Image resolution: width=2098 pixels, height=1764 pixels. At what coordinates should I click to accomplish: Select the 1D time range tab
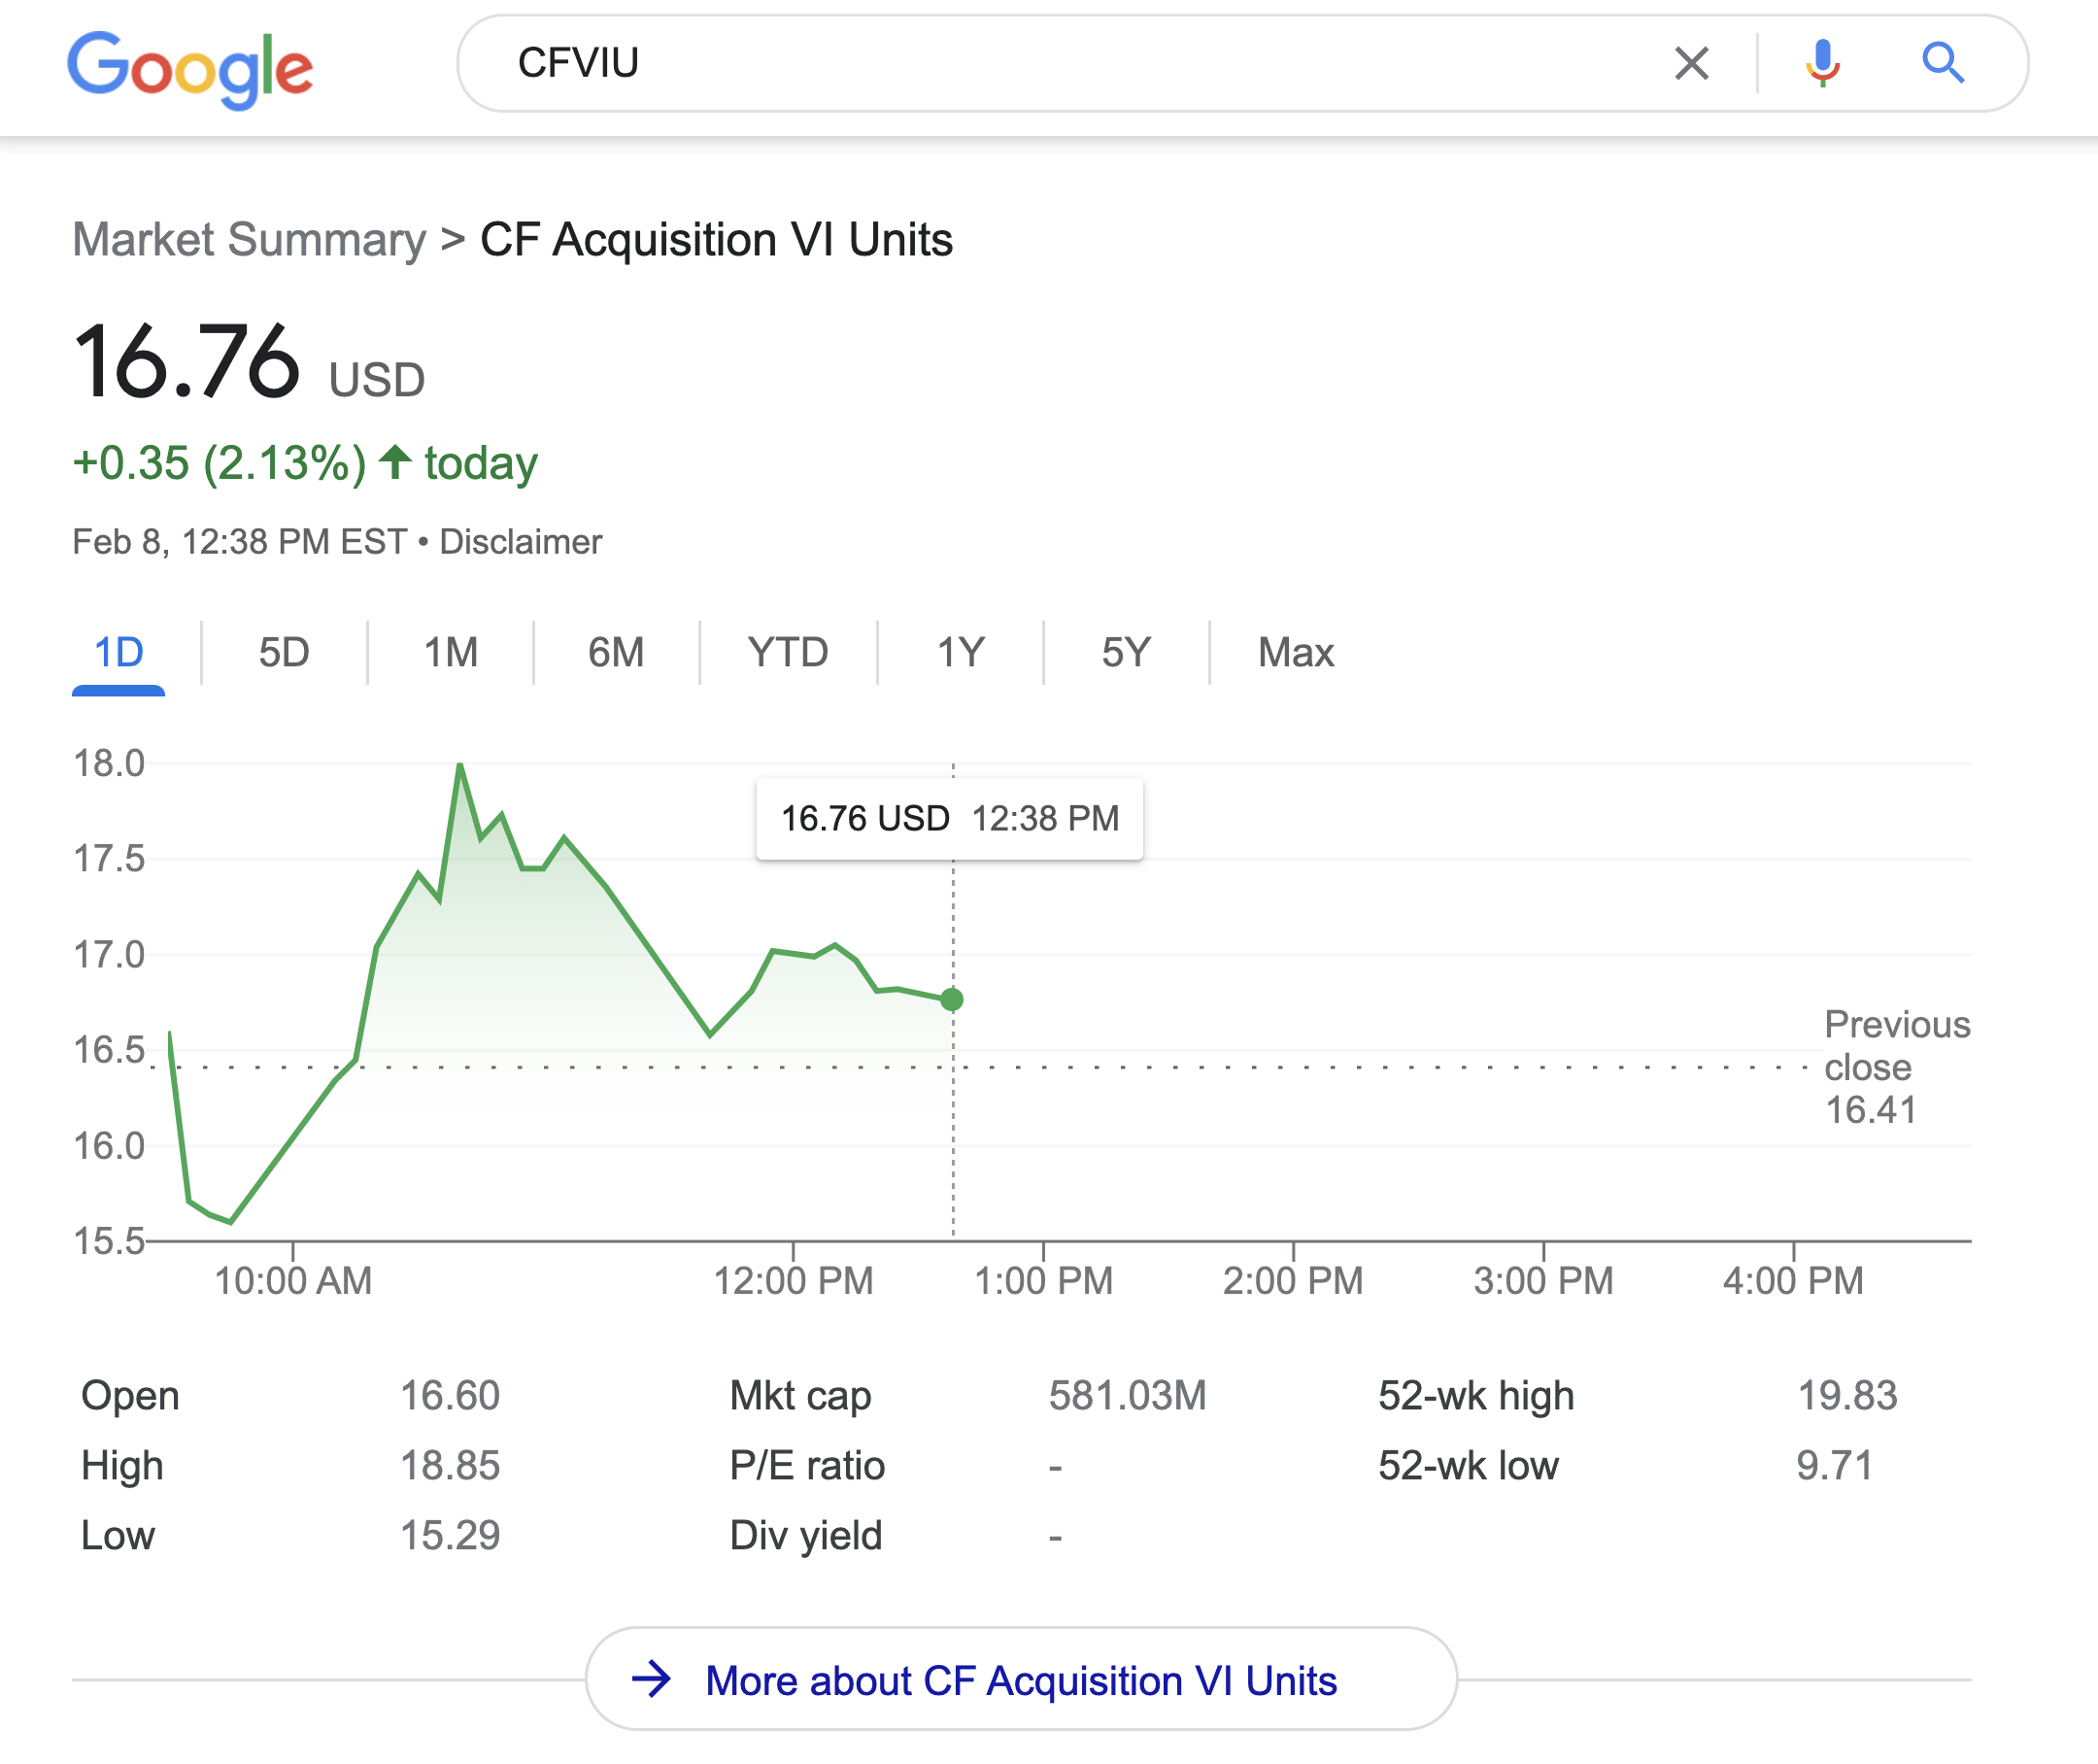(x=118, y=652)
